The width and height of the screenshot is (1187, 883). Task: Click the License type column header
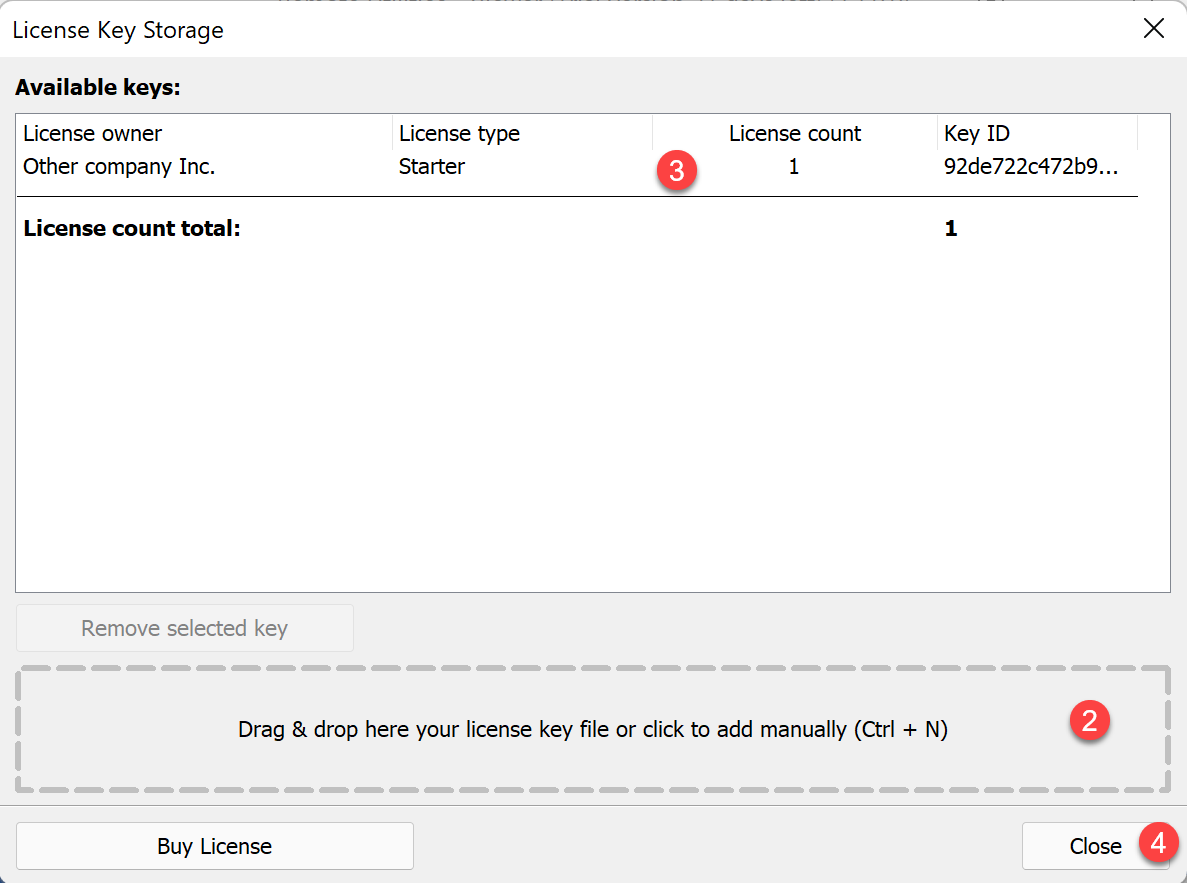459,133
